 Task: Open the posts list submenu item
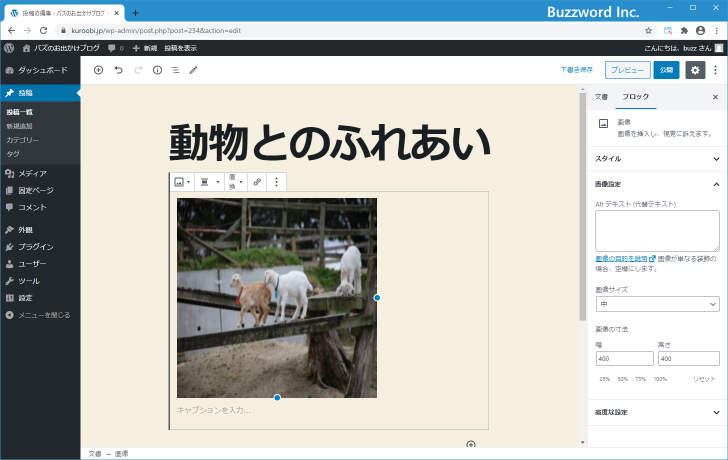point(20,112)
